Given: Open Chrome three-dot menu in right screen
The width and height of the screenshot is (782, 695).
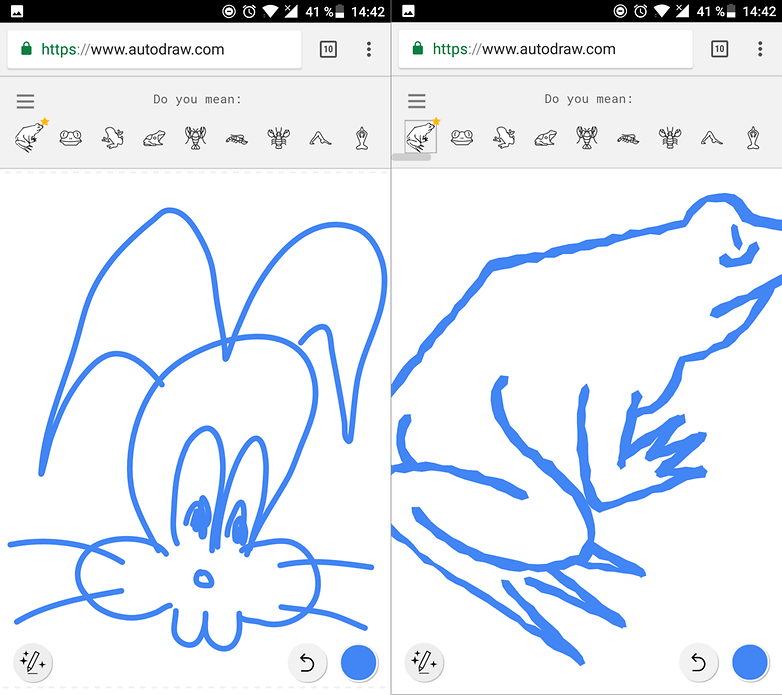Looking at the screenshot, I should tap(760, 49).
